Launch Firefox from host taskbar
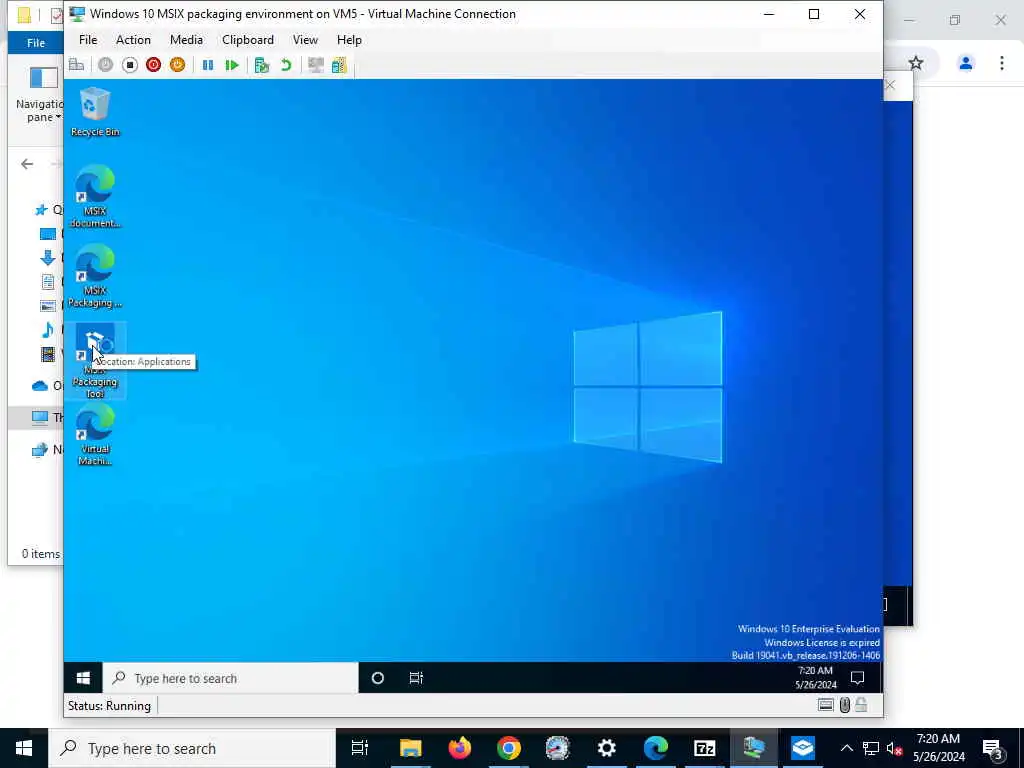 pos(460,748)
